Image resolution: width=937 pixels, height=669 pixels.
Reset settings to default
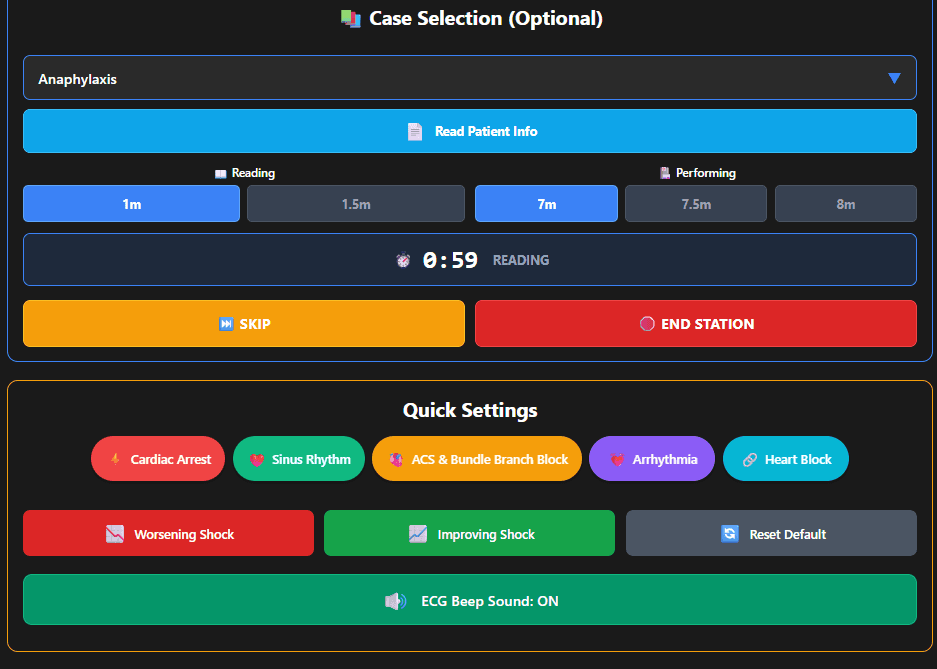[770, 533]
